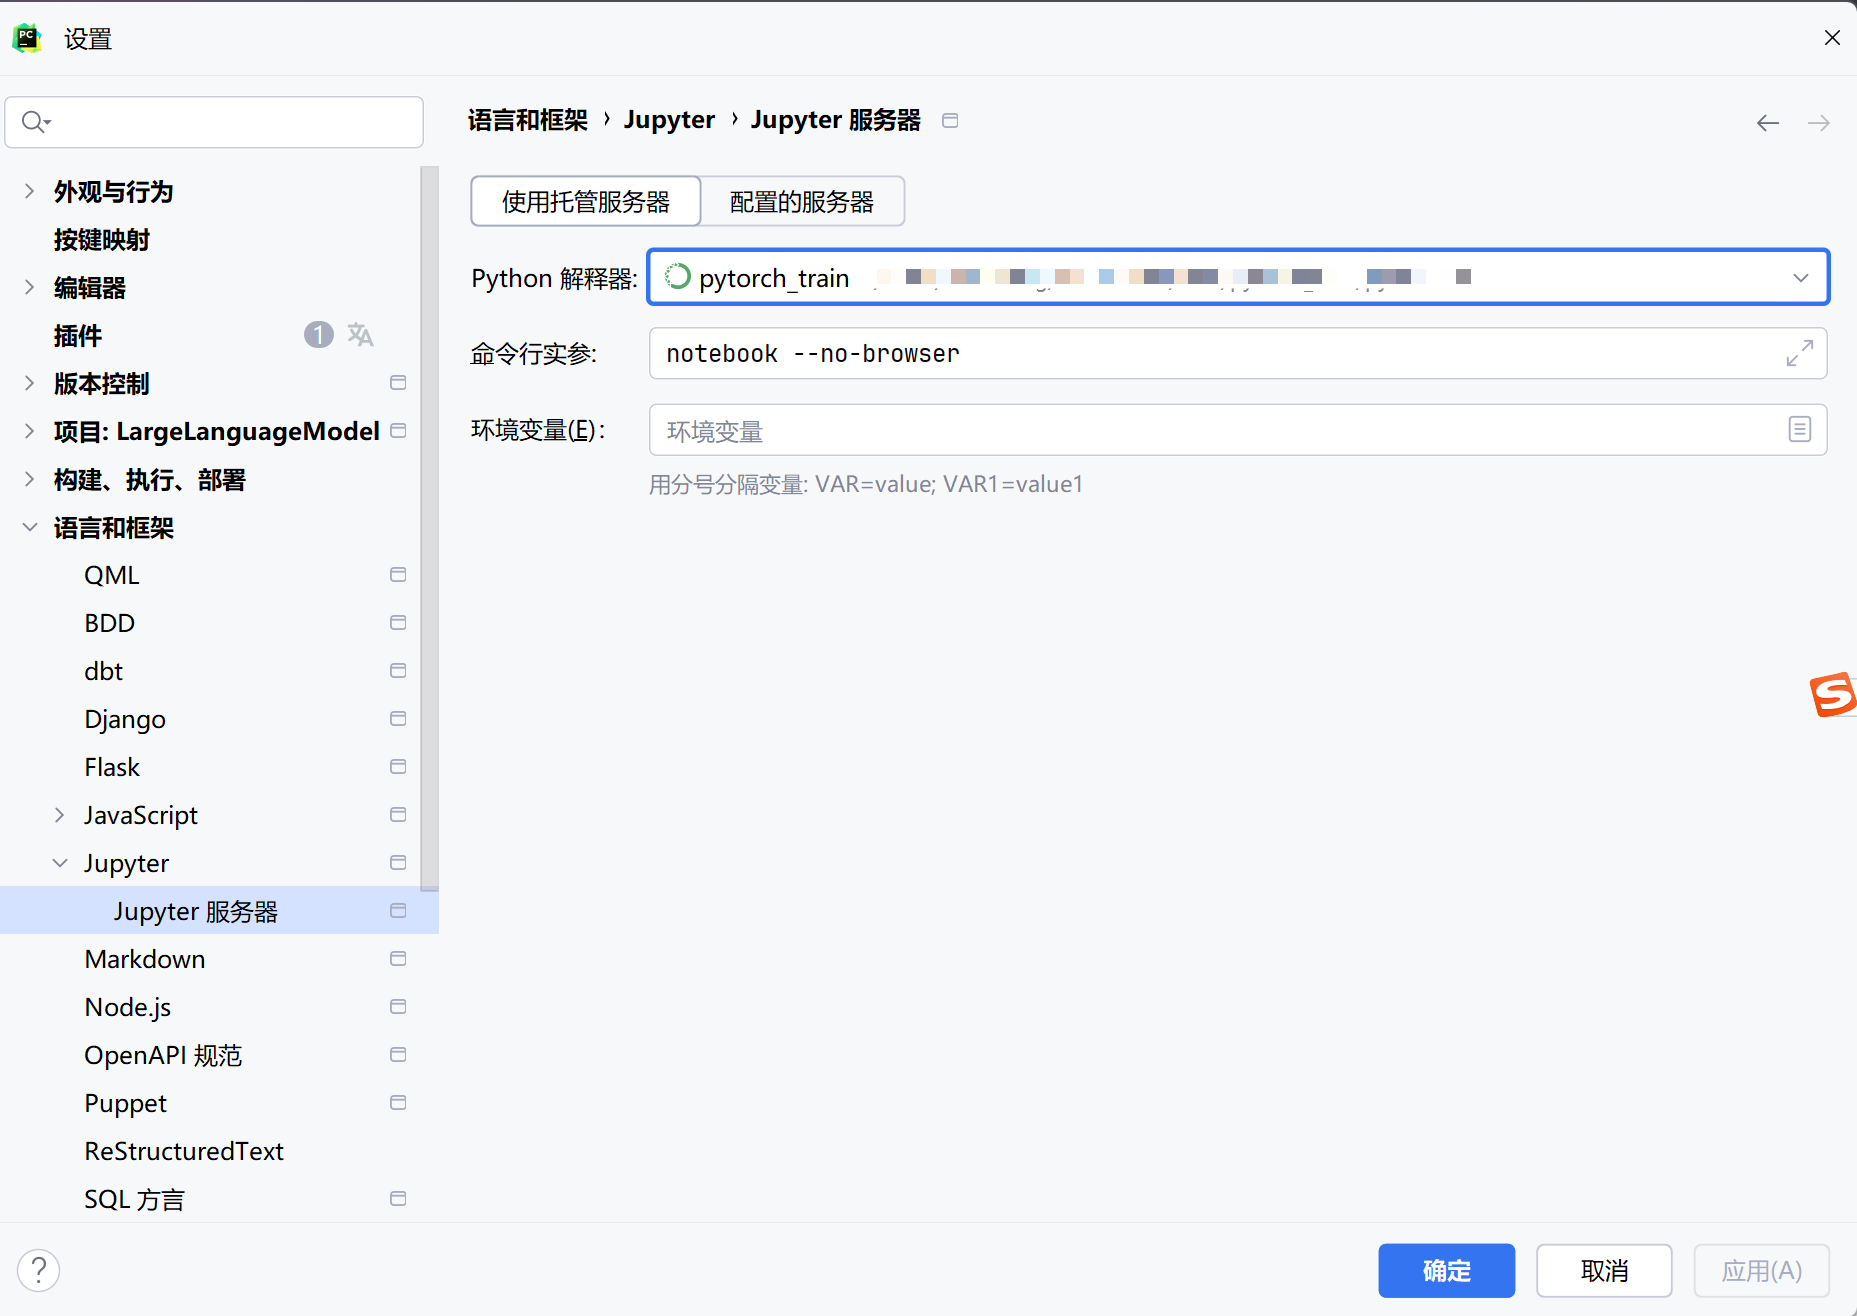Select dbt in the settings tree
Image resolution: width=1857 pixels, height=1316 pixels.
tap(104, 671)
